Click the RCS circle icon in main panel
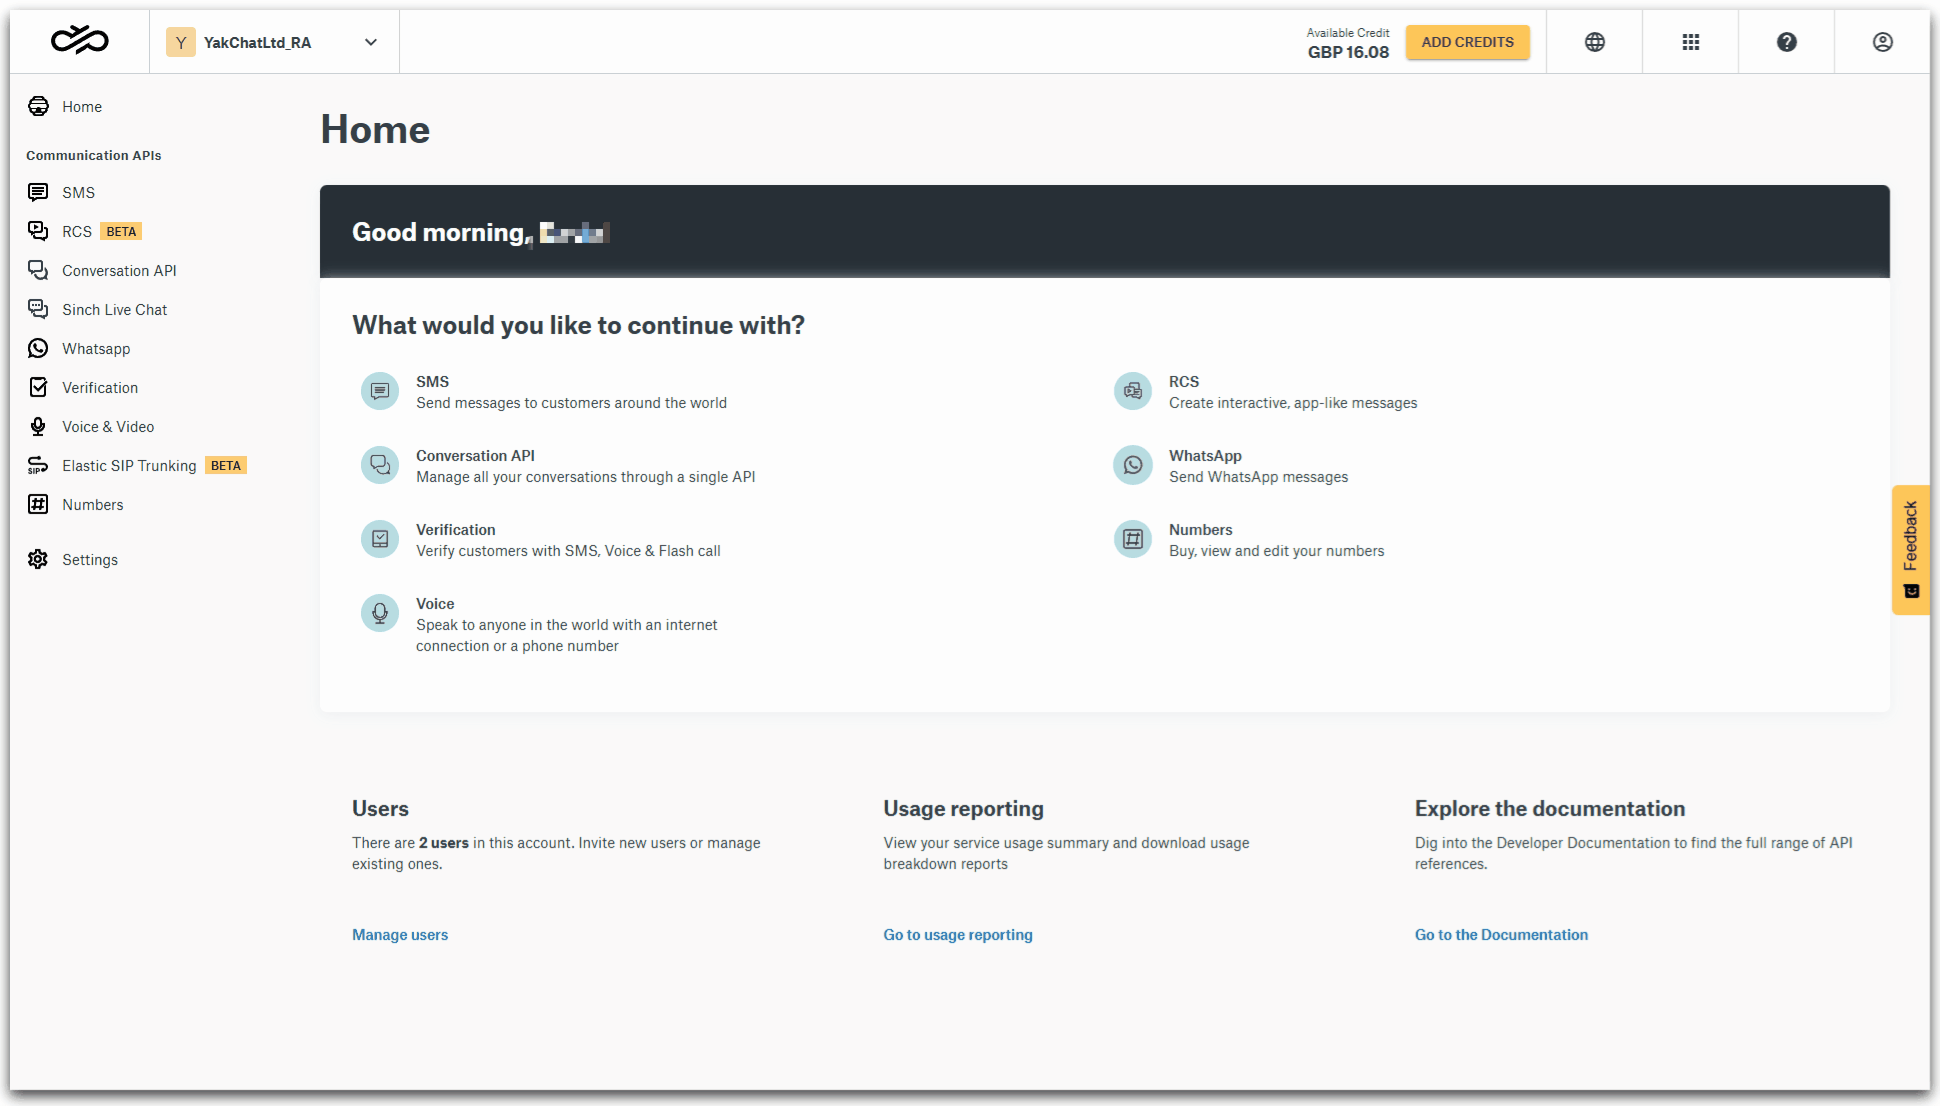This screenshot has height=1106, width=1940. pyautogui.click(x=1133, y=391)
